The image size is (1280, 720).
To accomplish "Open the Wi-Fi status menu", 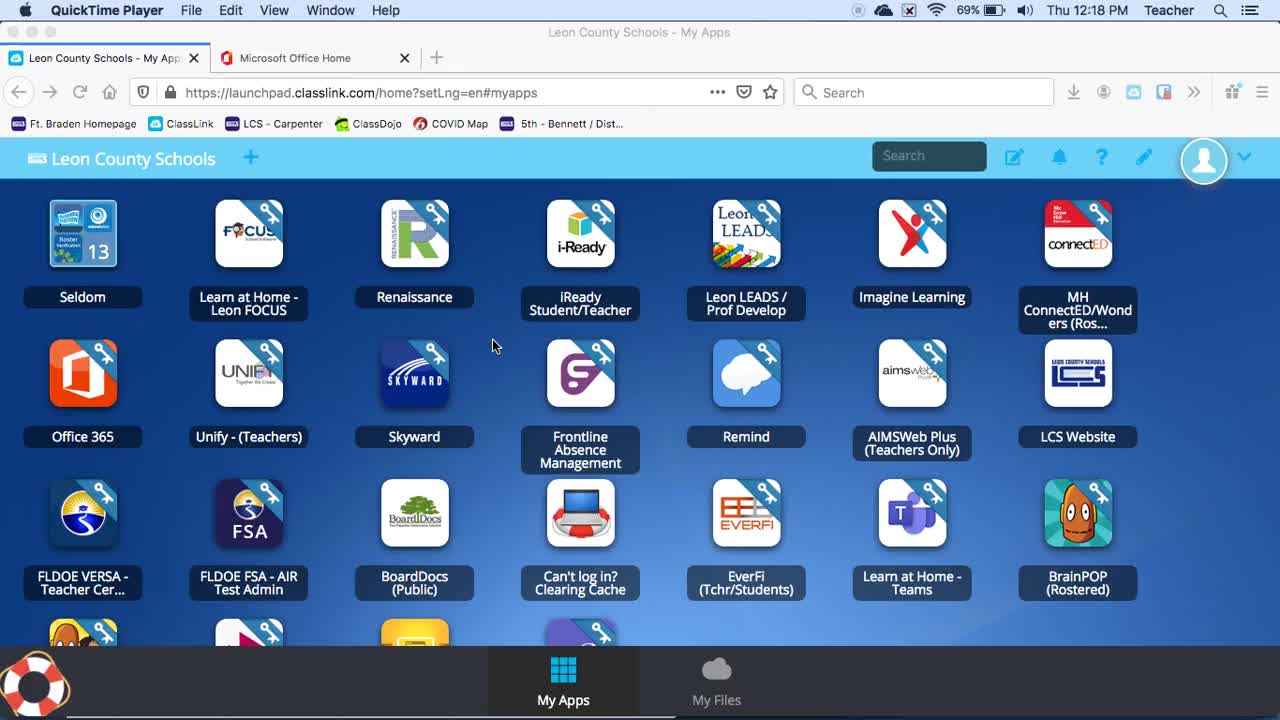I will [937, 10].
